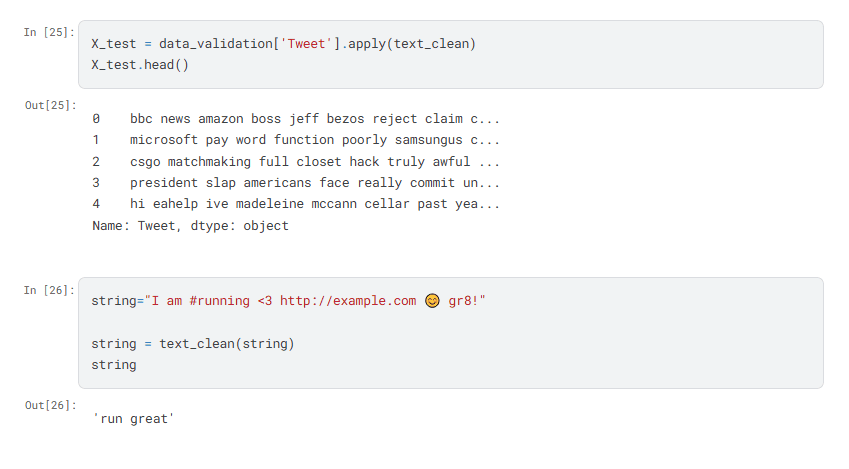This screenshot has height=469, width=849.
Task: Select output row 3 about president
Action: coord(296,183)
